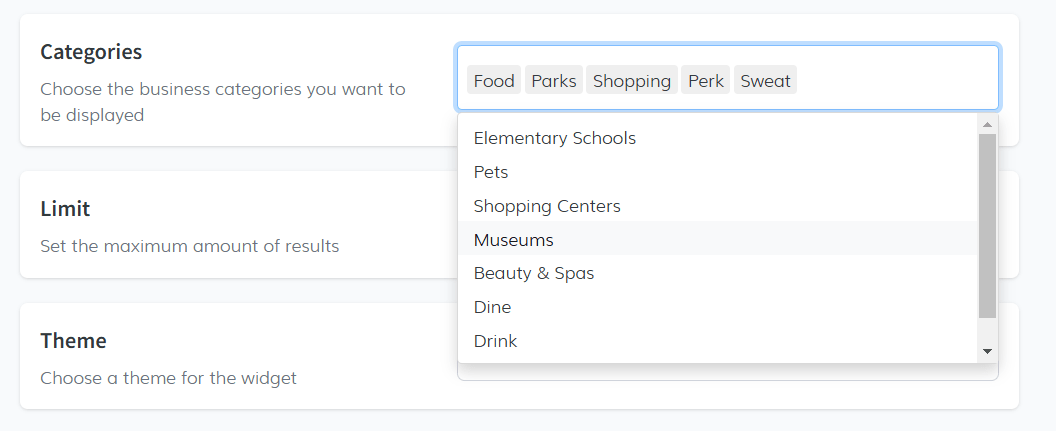This screenshot has width=1056, height=431.
Task: Select Shopping Centers option
Action: pos(547,206)
